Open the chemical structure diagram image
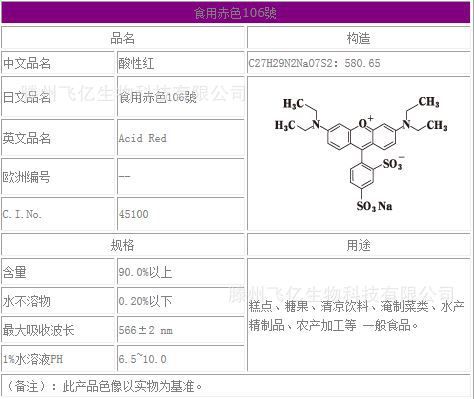The image size is (474, 399). 361,154
